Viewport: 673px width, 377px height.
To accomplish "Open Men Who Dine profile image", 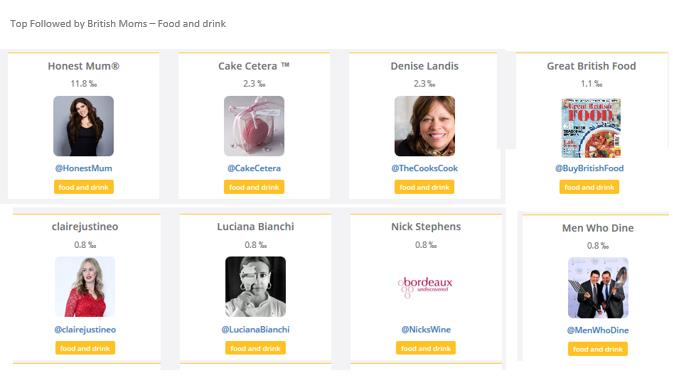I will coord(598,288).
